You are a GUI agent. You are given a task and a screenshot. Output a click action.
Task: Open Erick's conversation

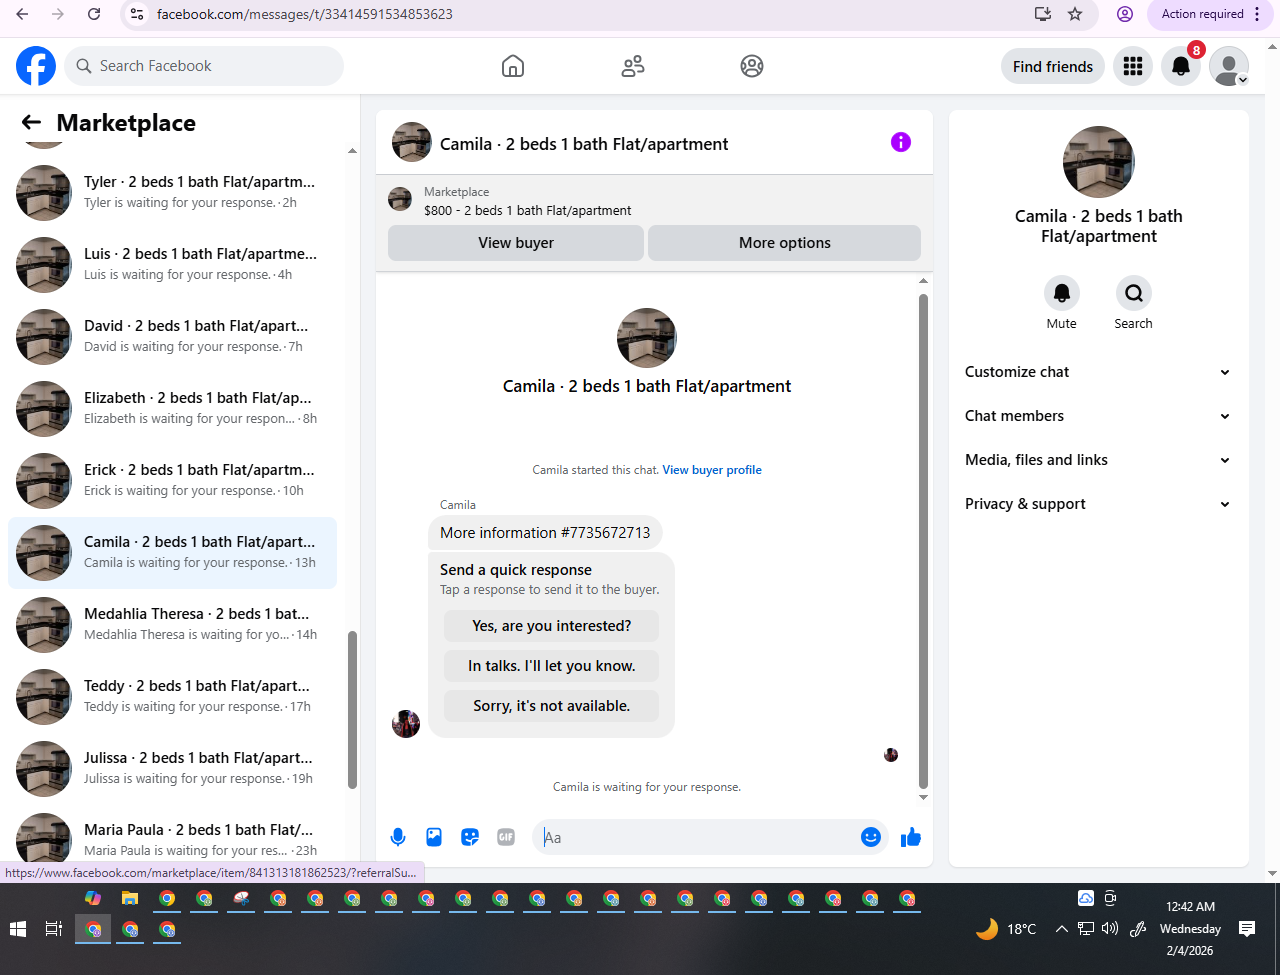click(x=172, y=481)
